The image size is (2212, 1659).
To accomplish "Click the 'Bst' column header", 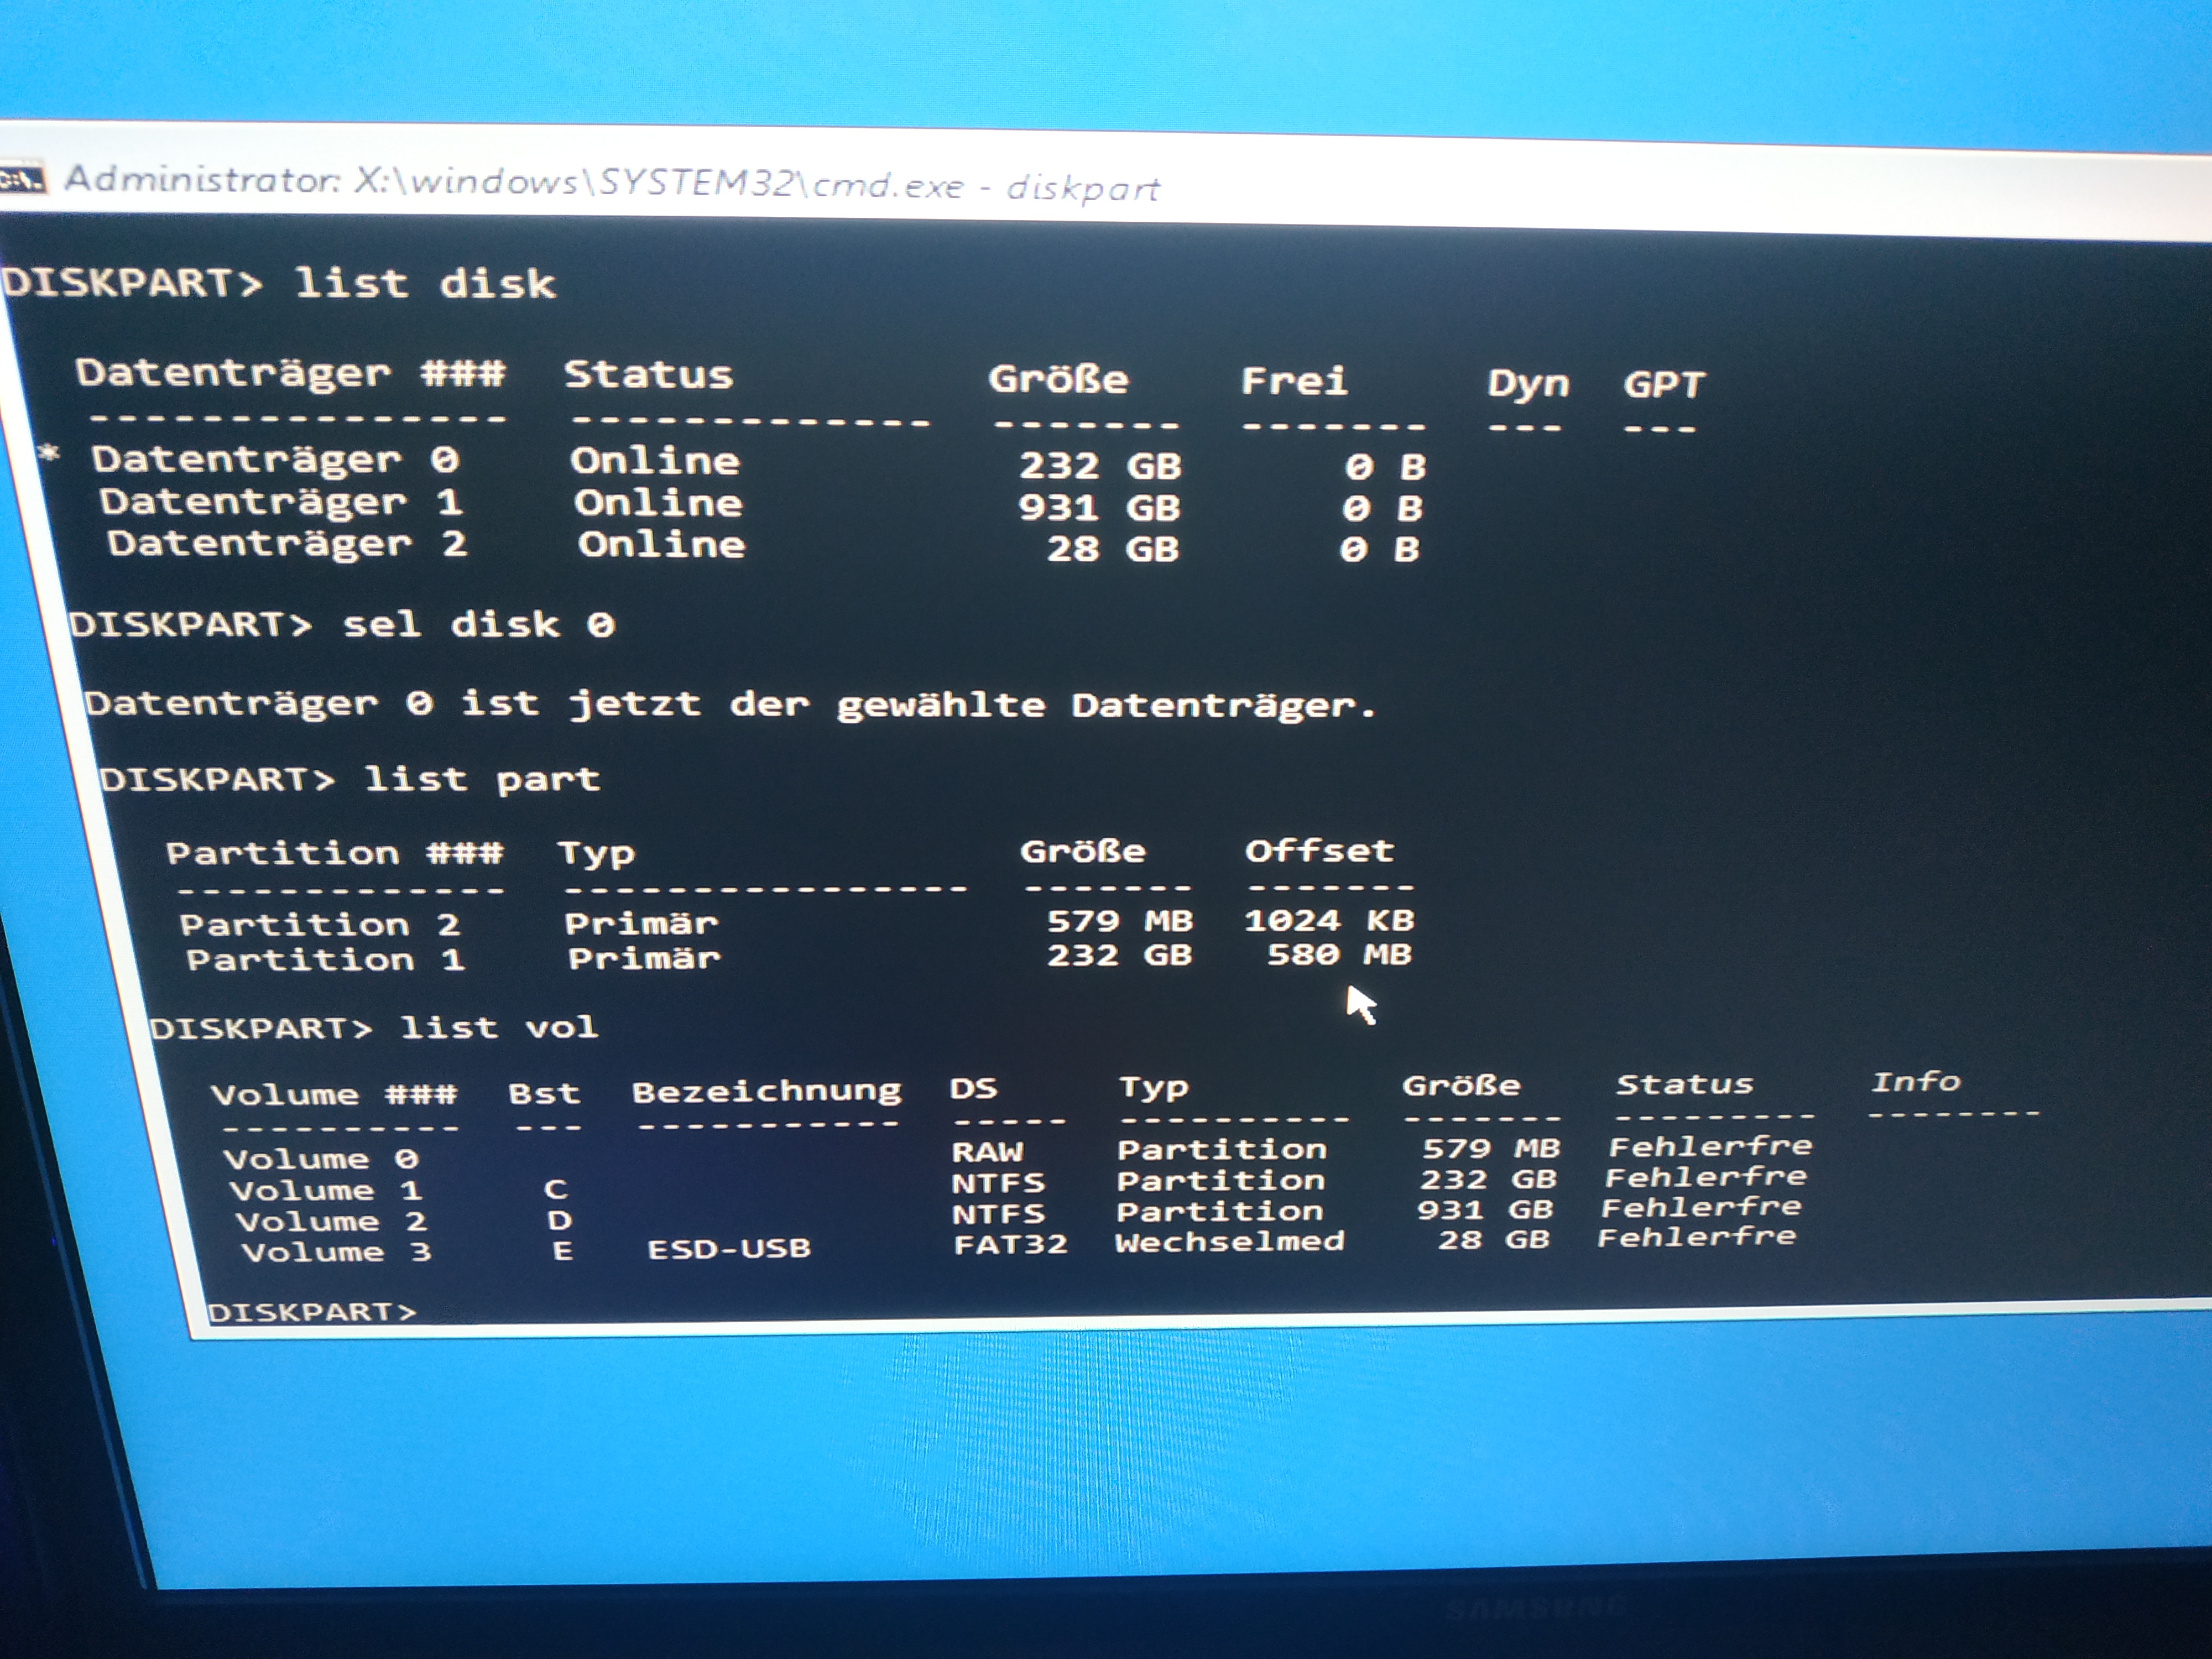I will tap(543, 1093).
